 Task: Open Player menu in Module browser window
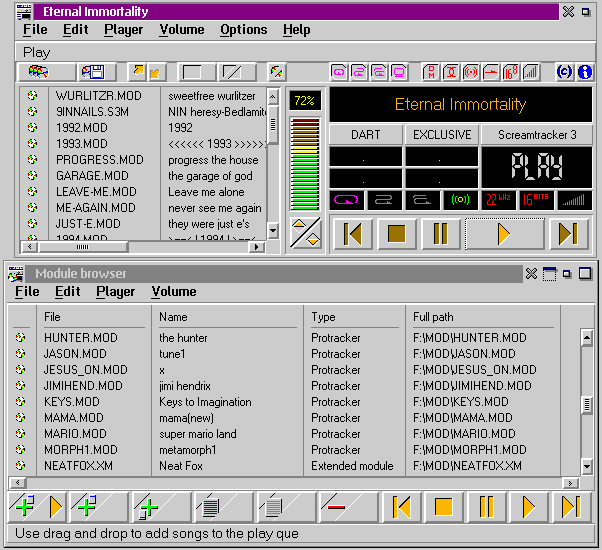coord(116,292)
